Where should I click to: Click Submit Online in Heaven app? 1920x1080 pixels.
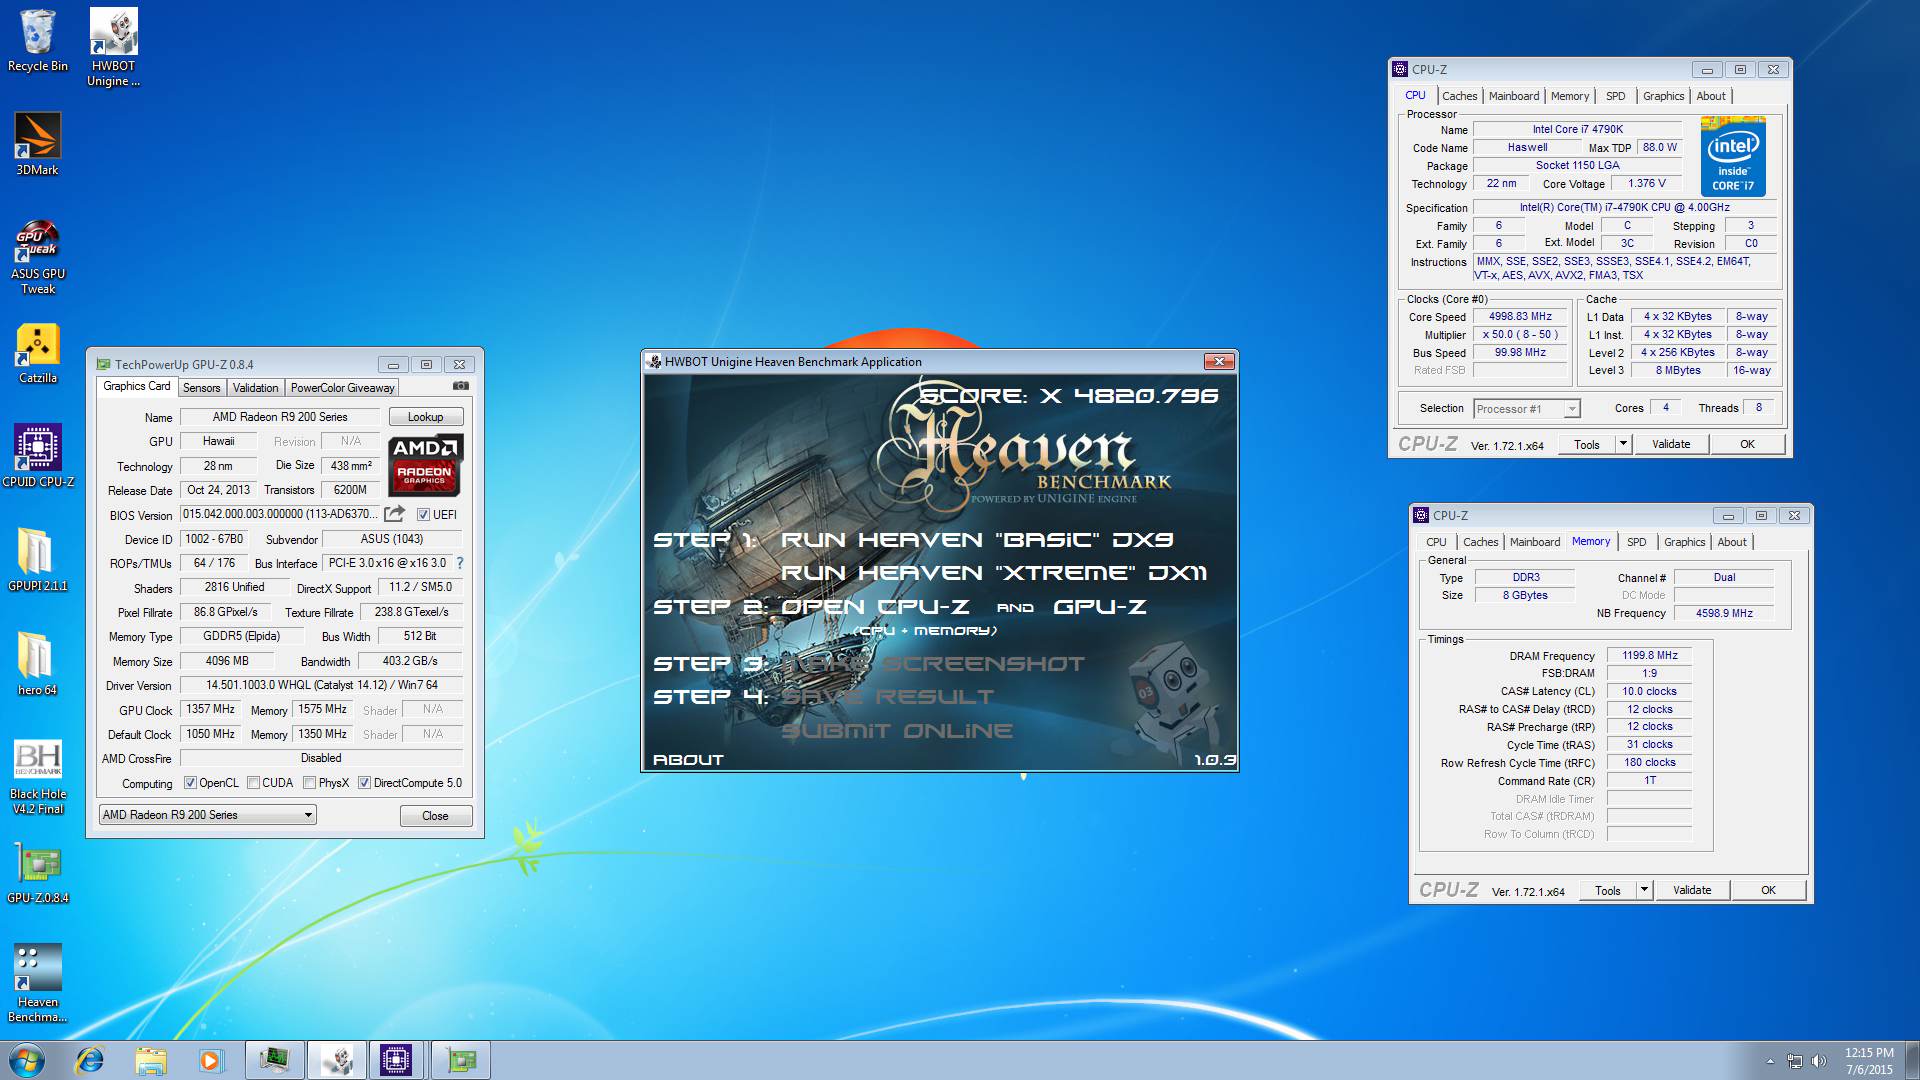tap(896, 731)
